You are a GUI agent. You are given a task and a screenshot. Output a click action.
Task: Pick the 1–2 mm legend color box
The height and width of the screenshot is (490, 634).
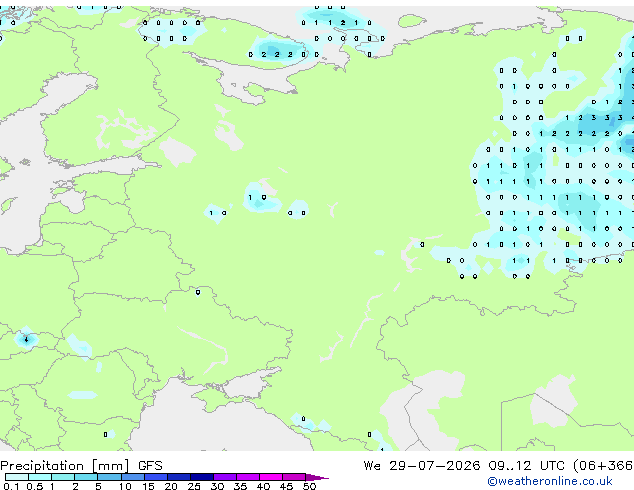coord(63,477)
